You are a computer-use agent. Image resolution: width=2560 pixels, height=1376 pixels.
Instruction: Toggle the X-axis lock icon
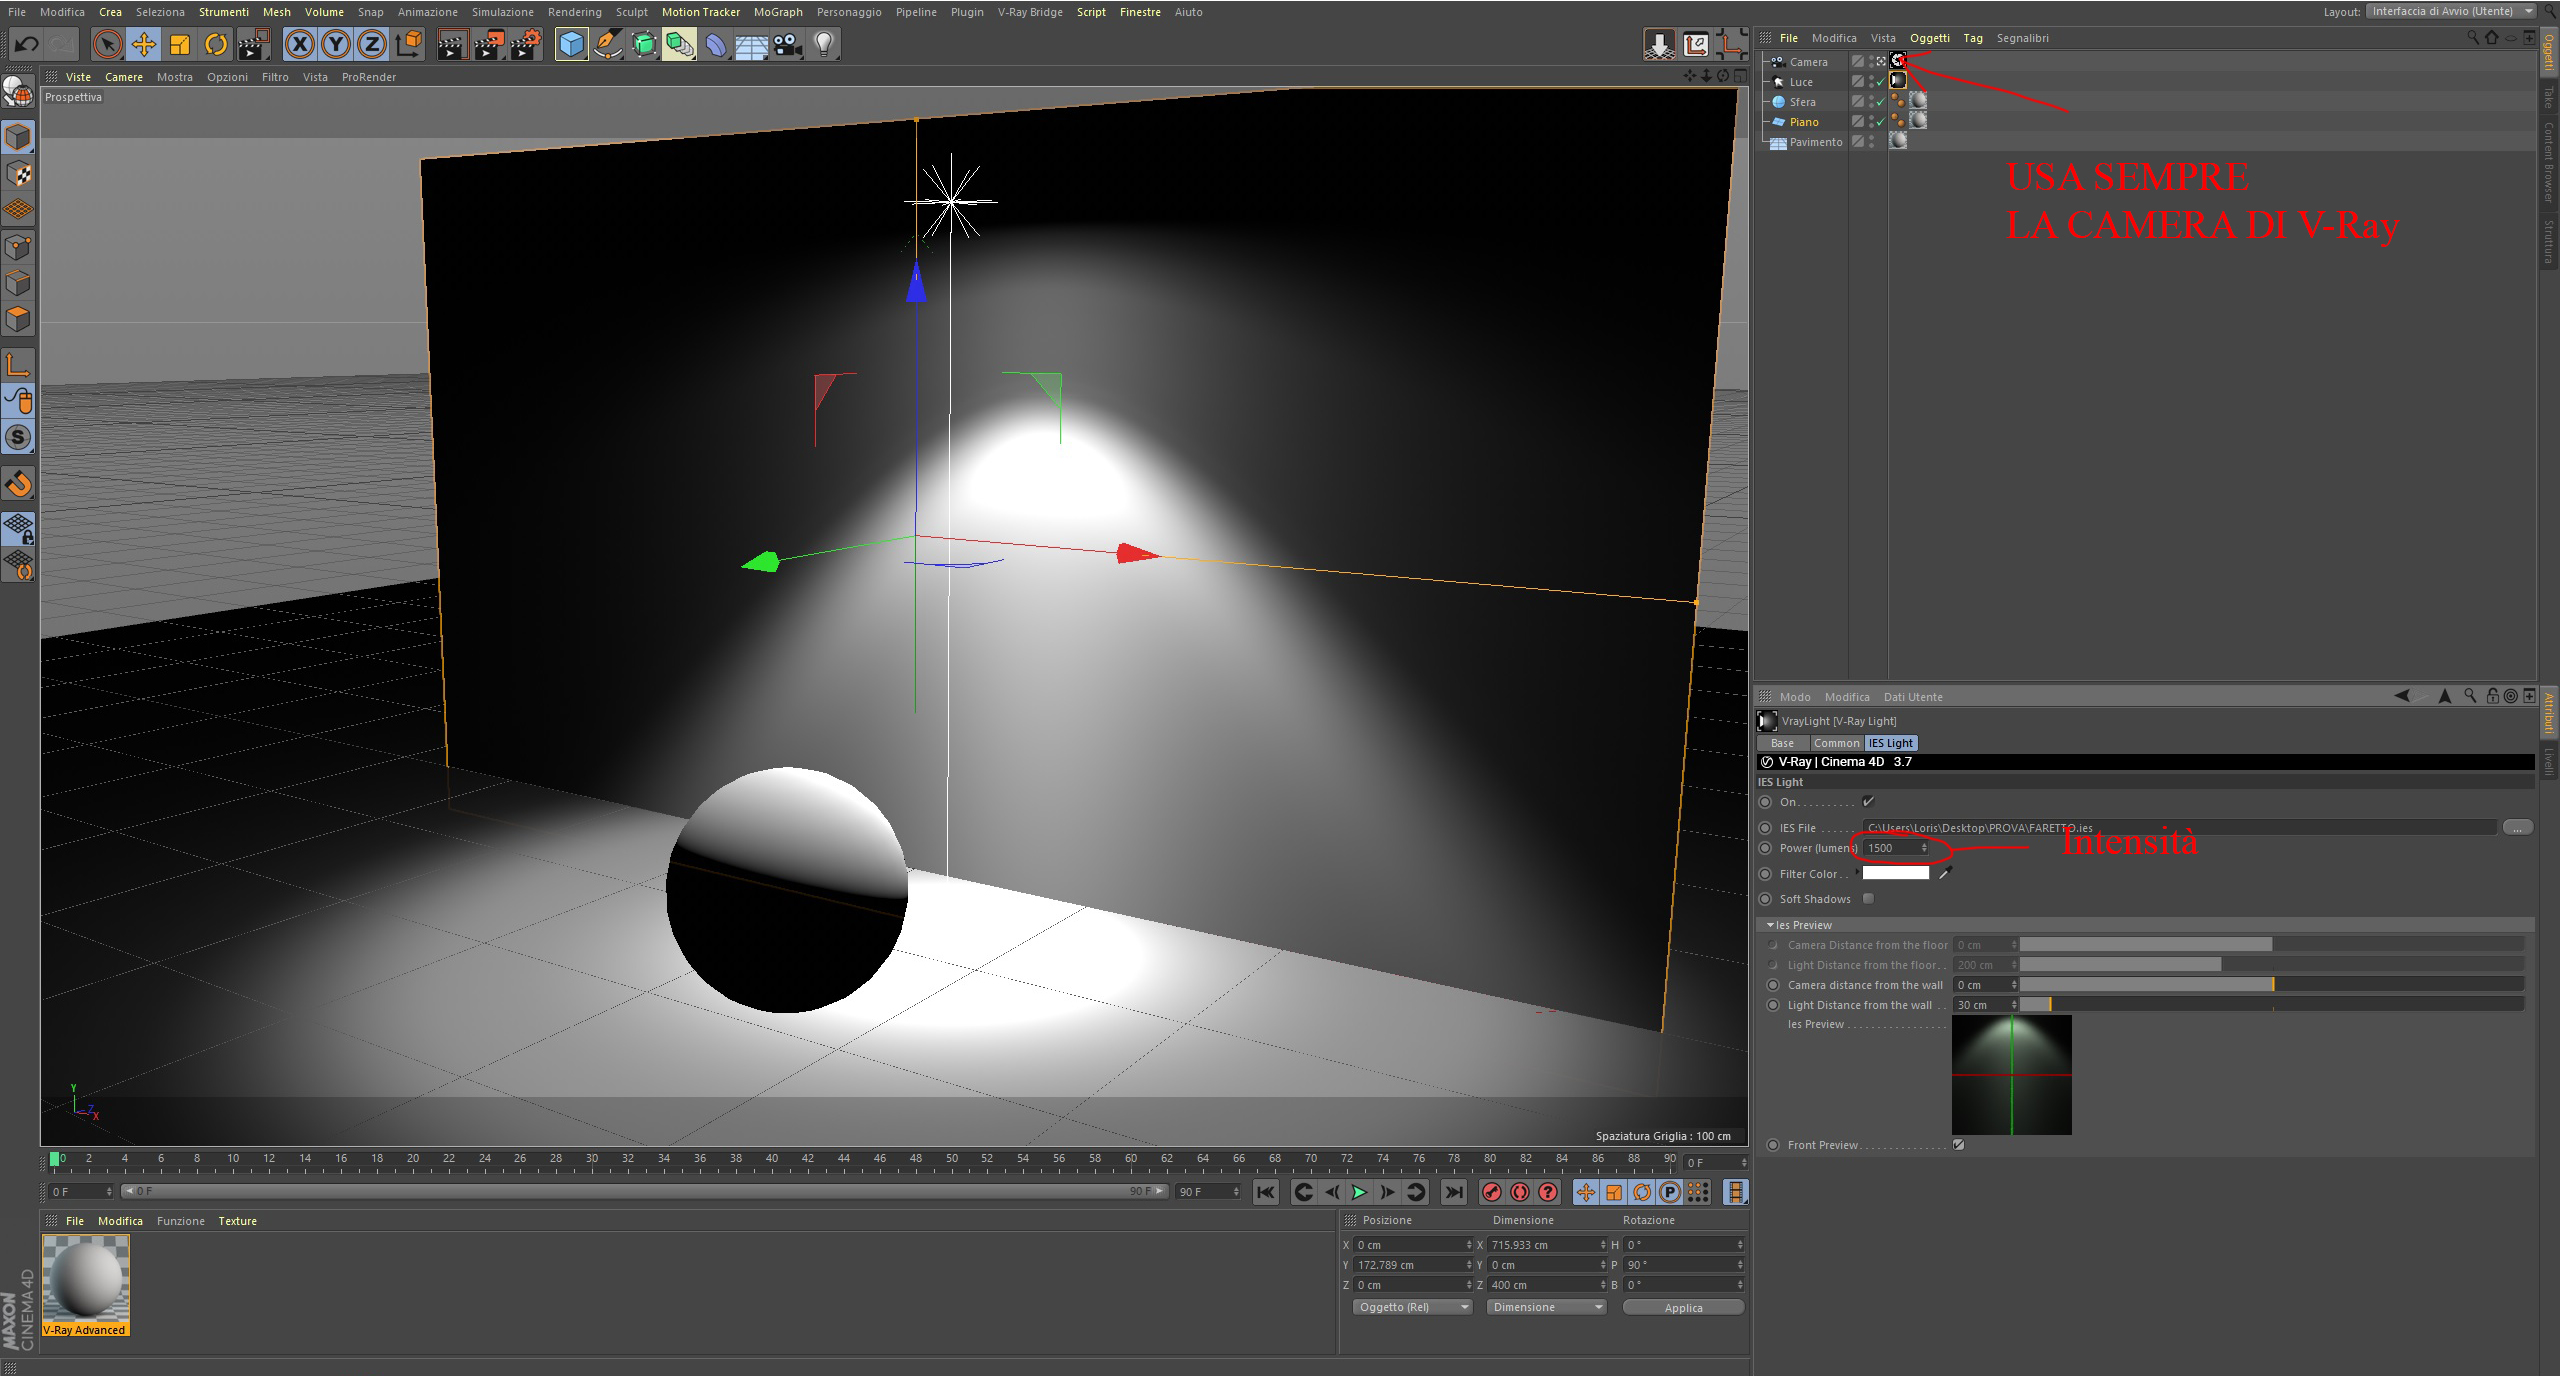pyautogui.click(x=299, y=44)
